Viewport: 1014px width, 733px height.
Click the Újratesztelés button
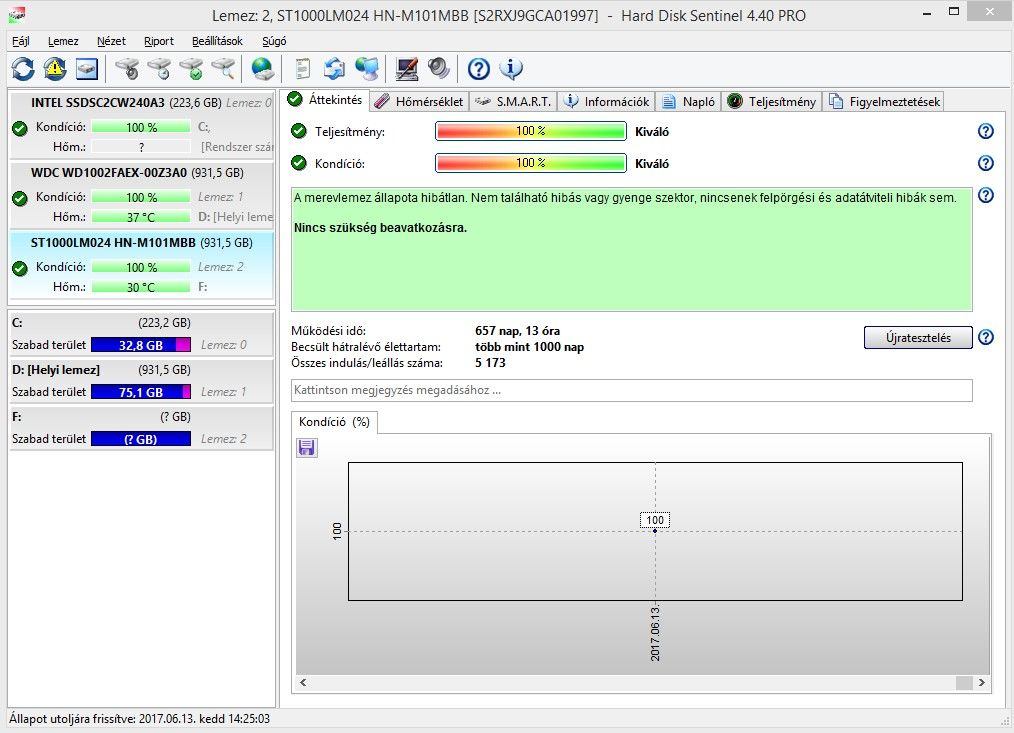(918, 338)
